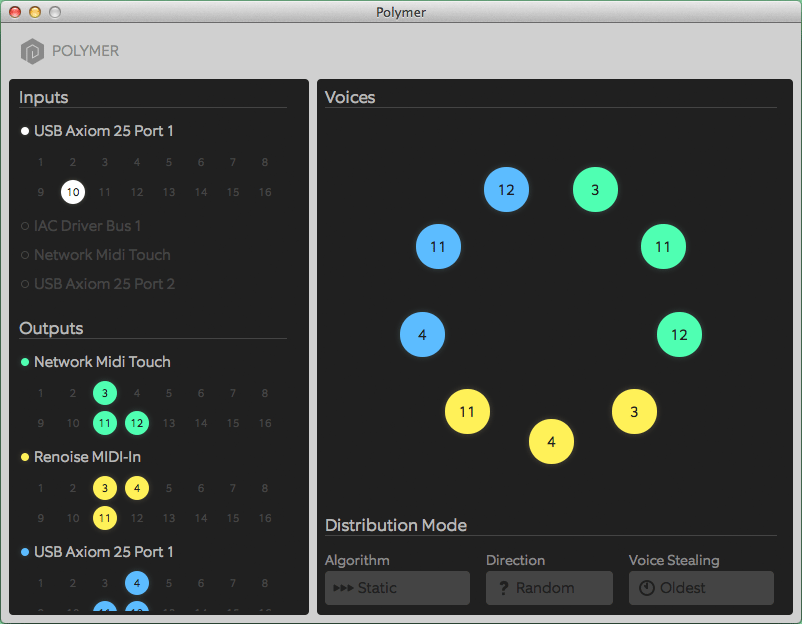The width and height of the screenshot is (802, 624).
Task: Toggle the Network Midi Touch output
Action: click(x=96, y=362)
